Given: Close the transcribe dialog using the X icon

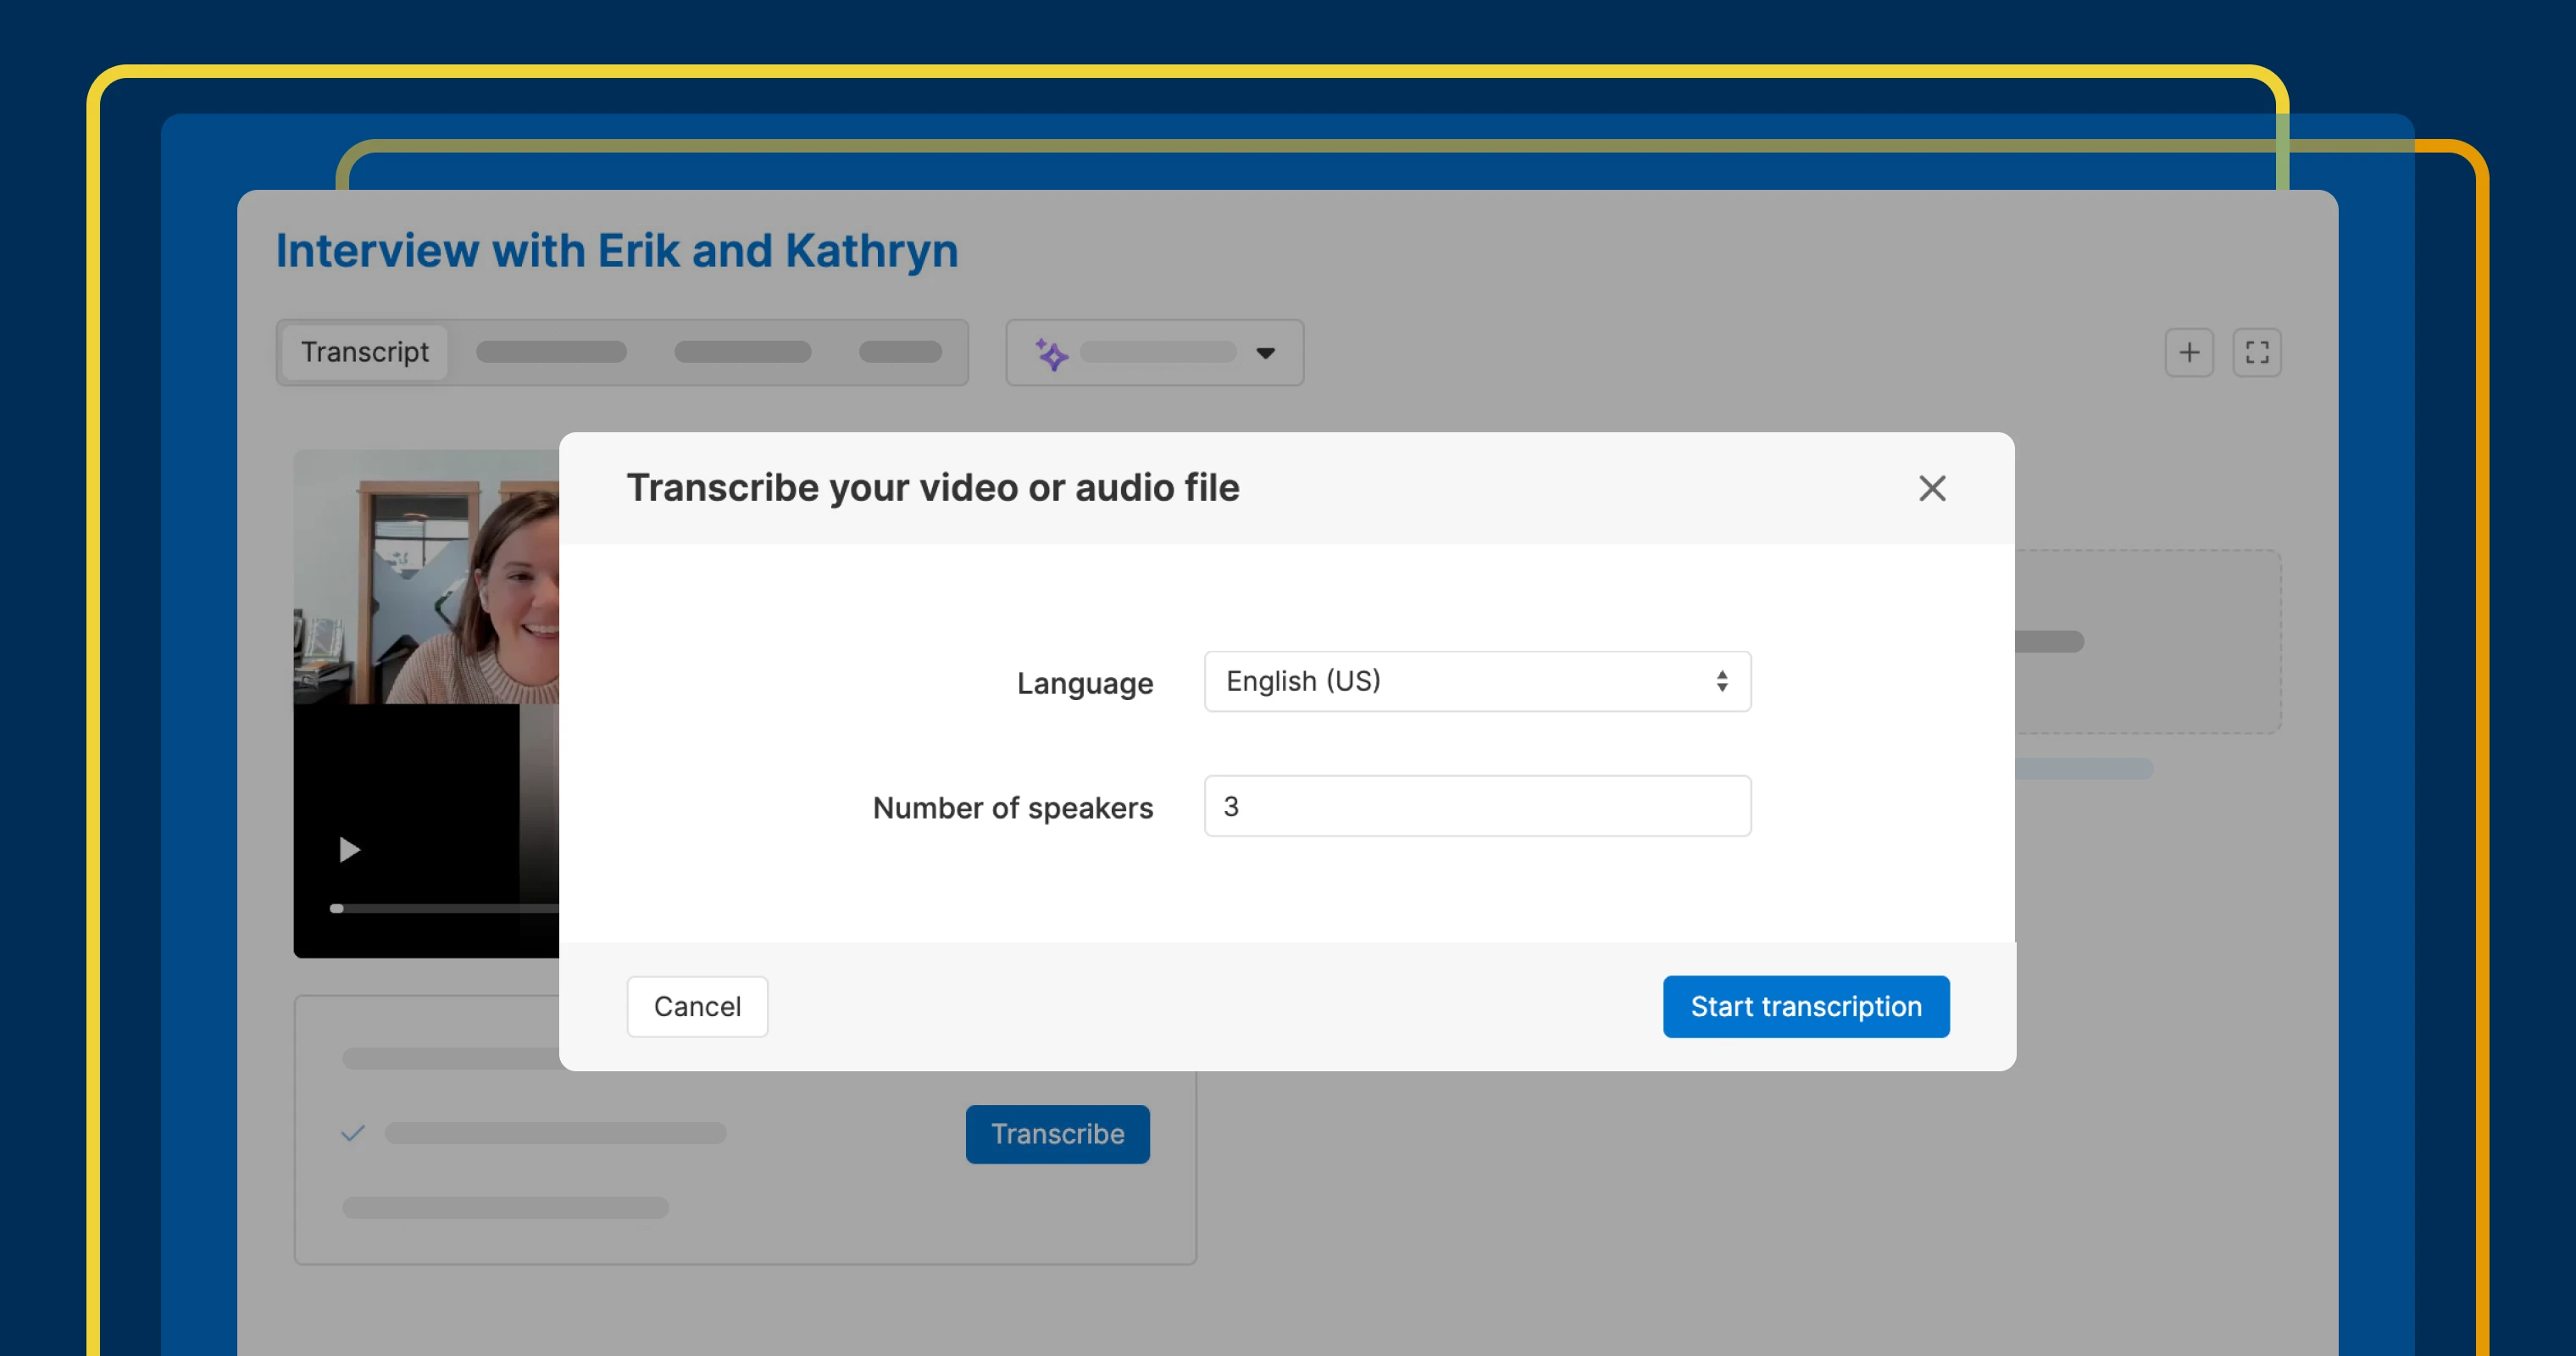Looking at the screenshot, I should [x=1931, y=488].
